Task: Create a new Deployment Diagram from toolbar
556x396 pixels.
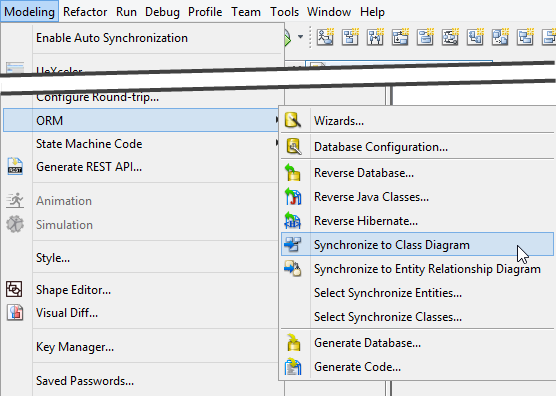Action: point(500,36)
